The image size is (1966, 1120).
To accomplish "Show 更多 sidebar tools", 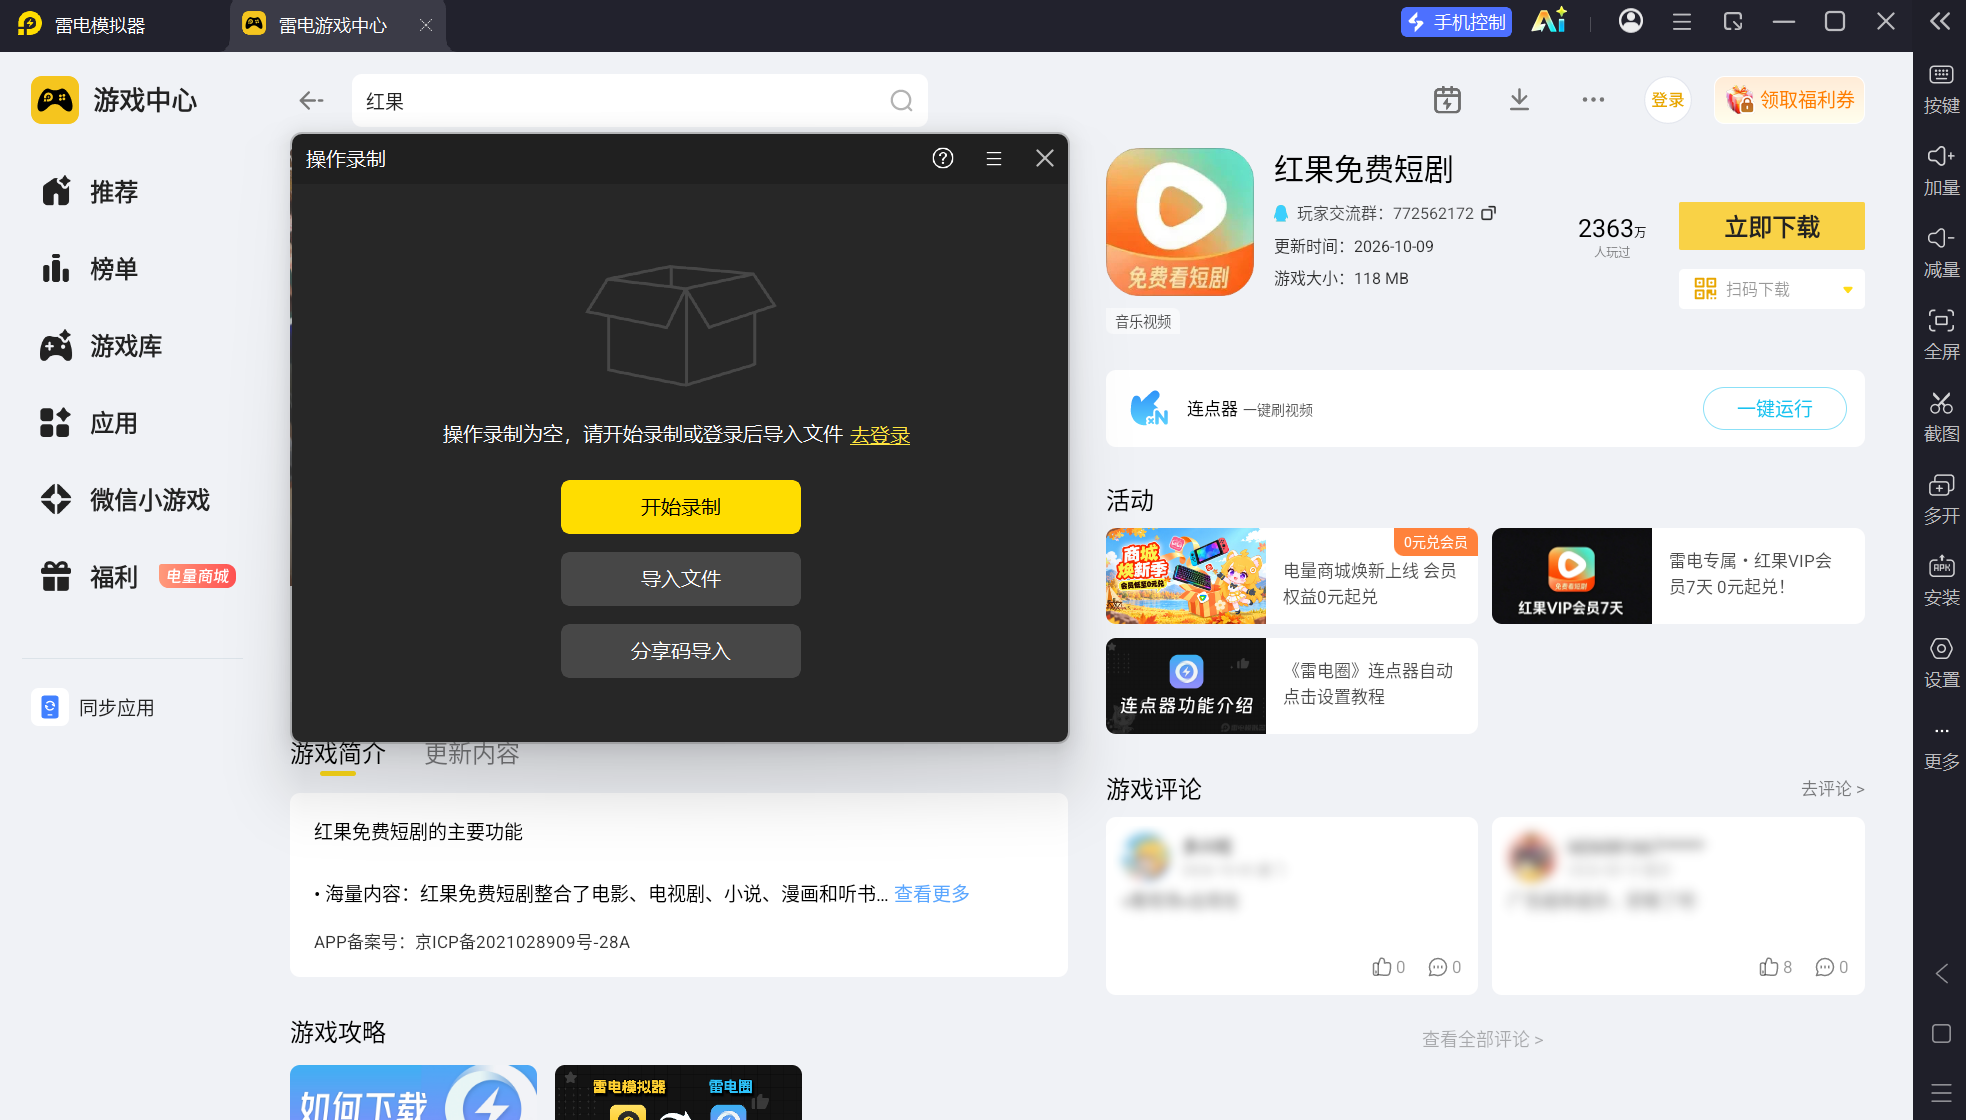I will point(1941,747).
